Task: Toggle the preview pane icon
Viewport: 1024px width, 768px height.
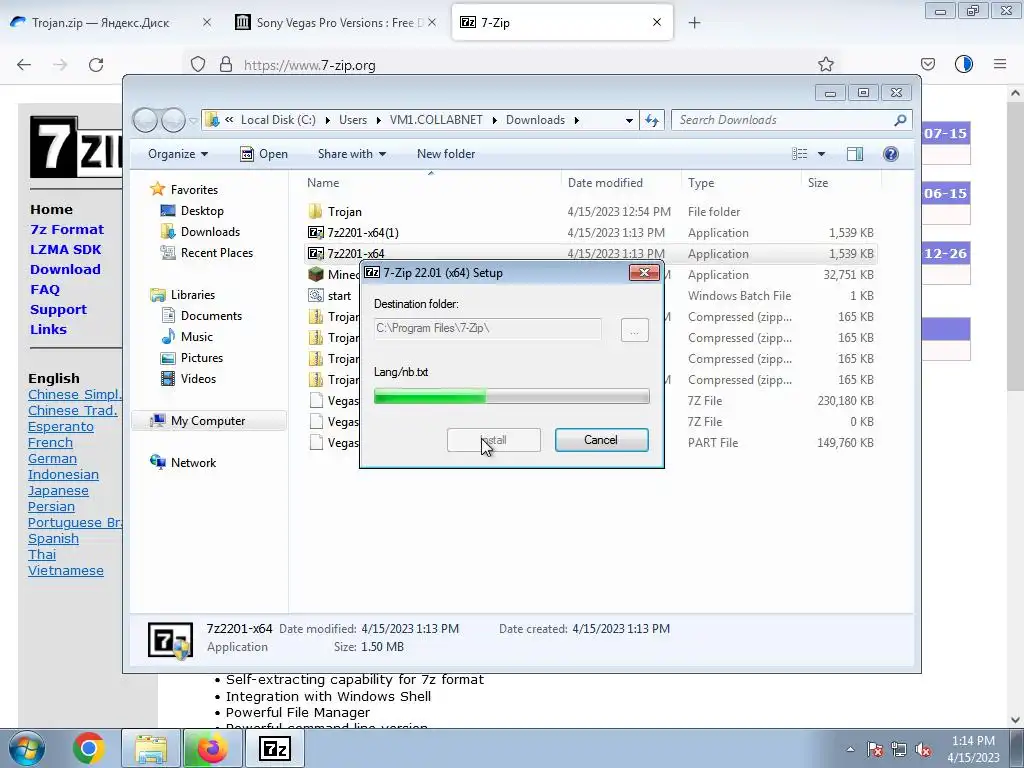Action: tap(855, 154)
